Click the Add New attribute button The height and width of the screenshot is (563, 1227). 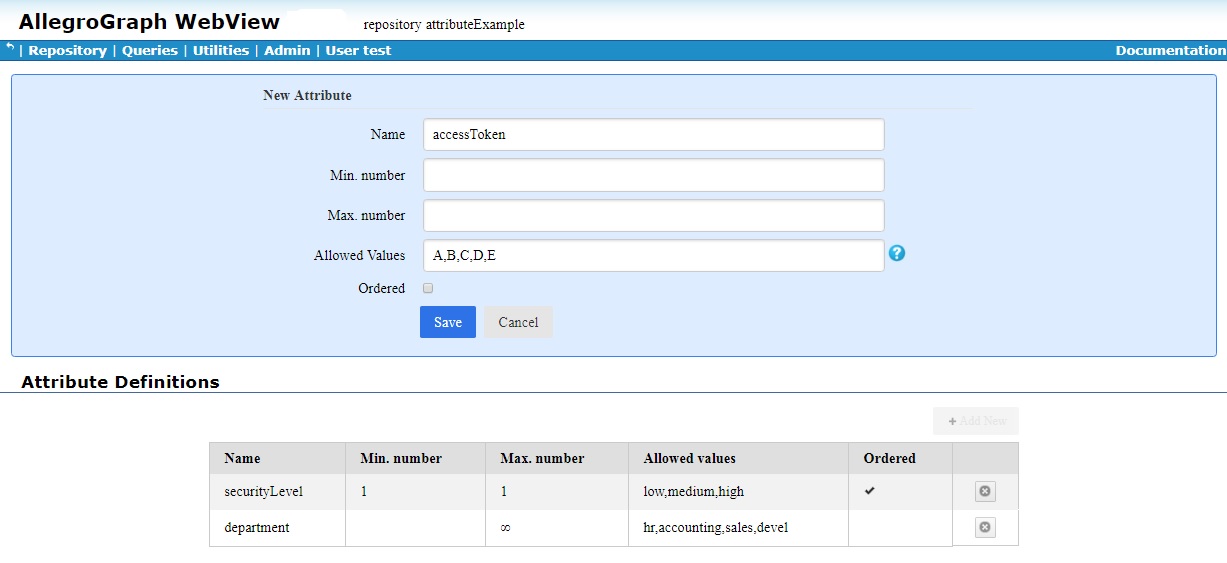tap(976, 421)
